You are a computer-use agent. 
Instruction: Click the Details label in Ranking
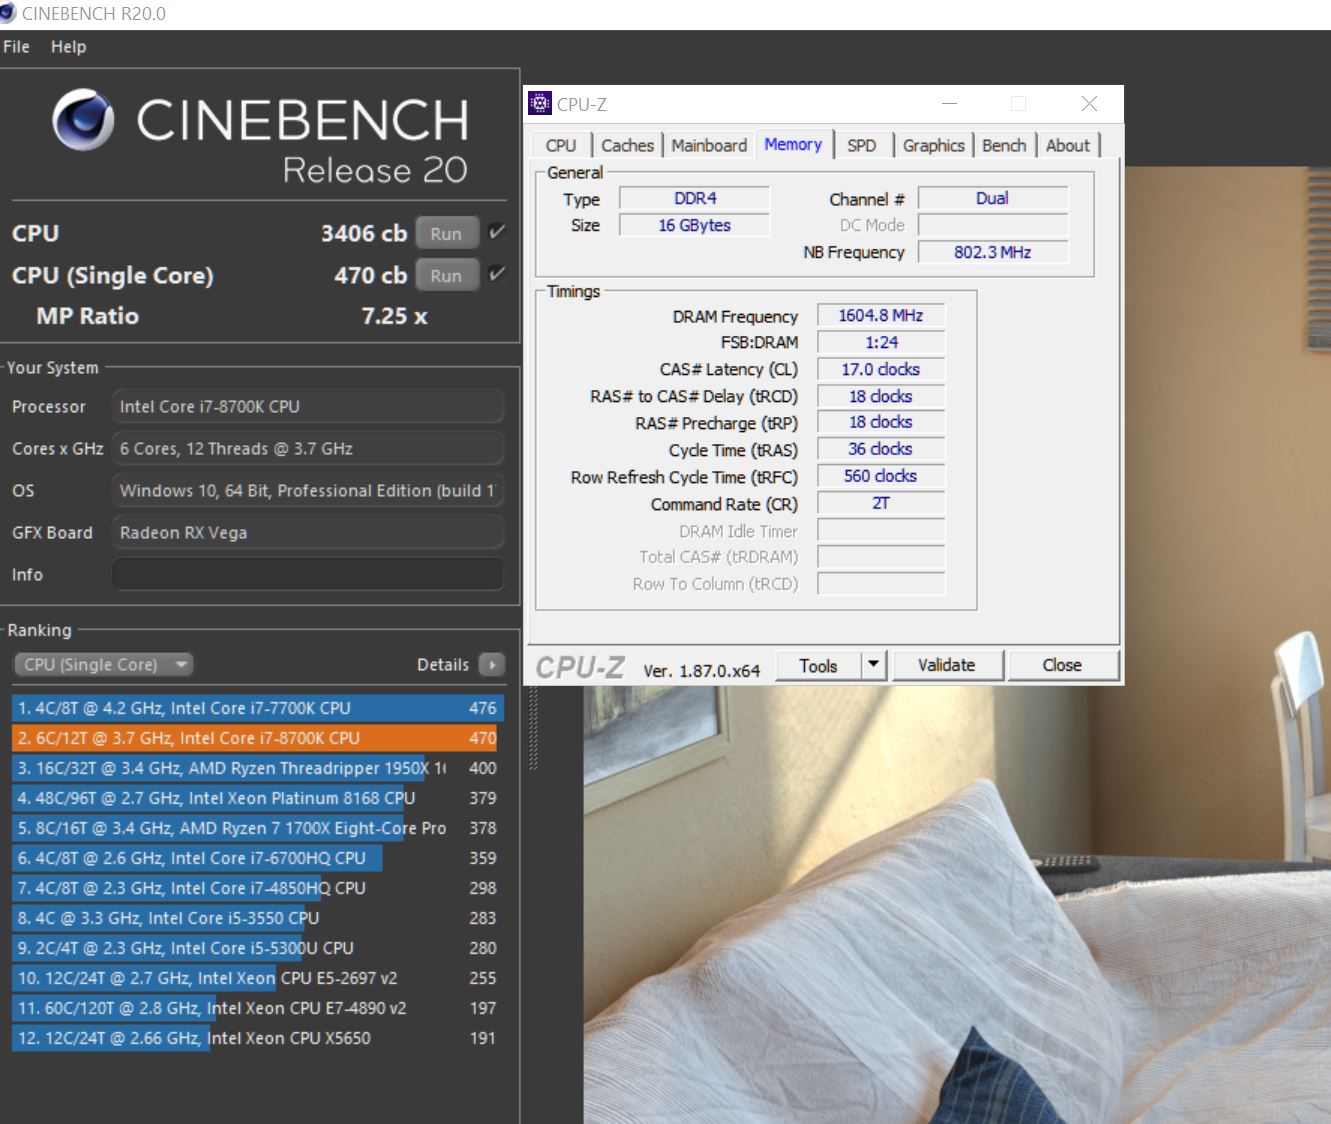442,665
